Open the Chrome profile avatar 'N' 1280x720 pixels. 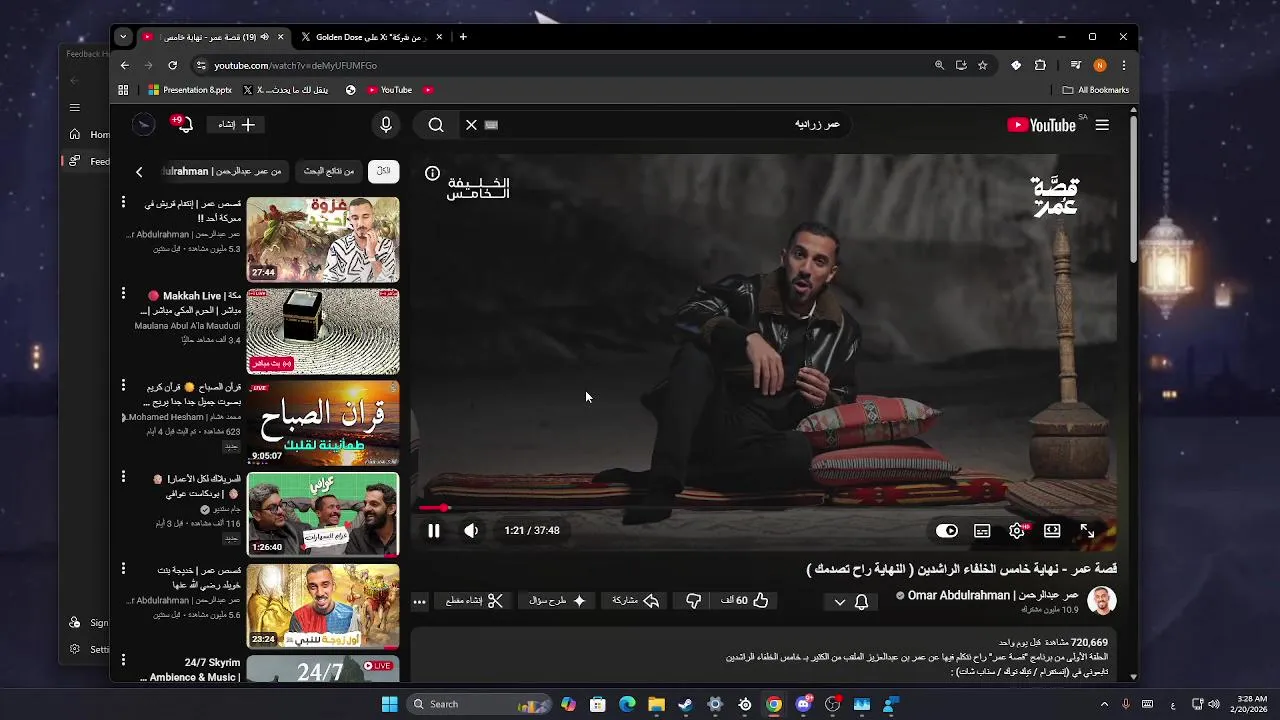point(1100,65)
